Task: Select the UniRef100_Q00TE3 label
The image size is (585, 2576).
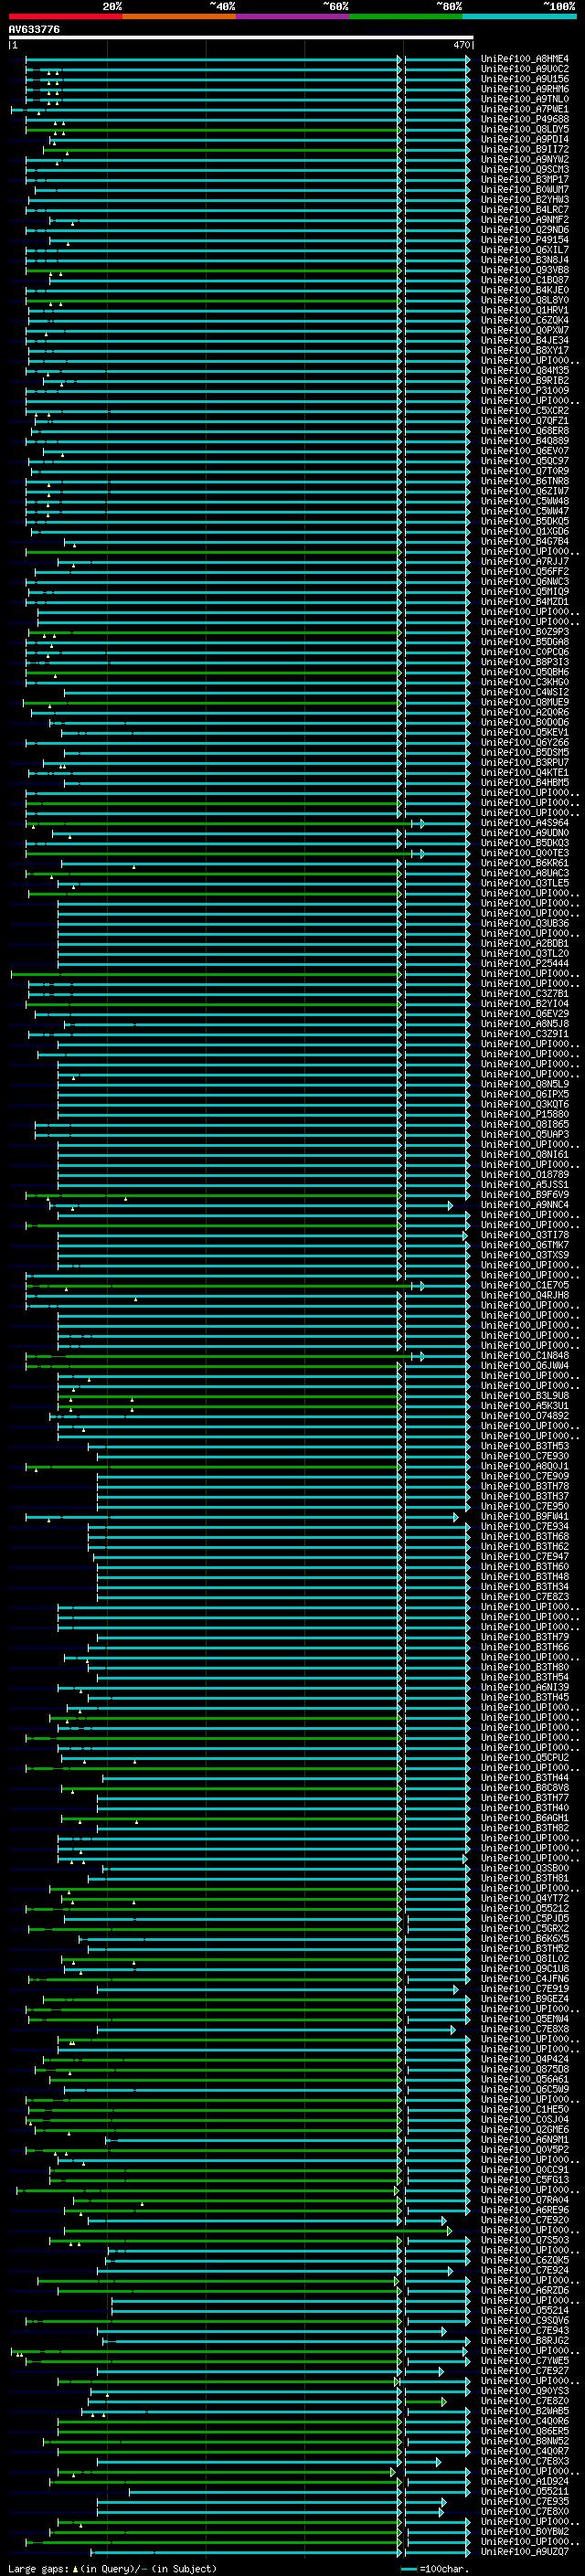Action: (x=525, y=853)
